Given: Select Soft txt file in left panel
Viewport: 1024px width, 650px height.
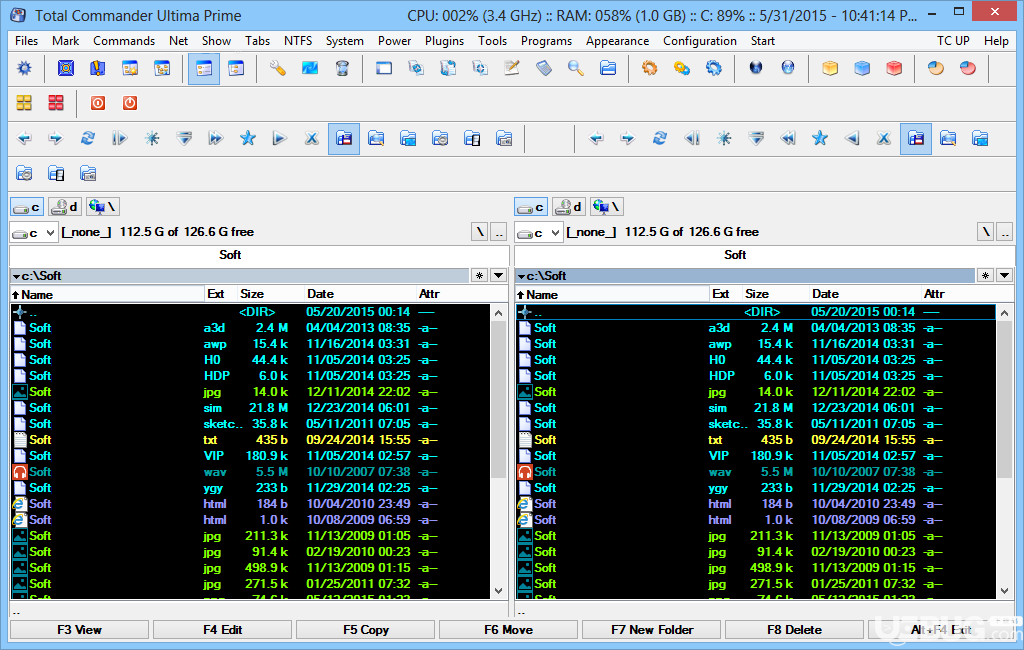Looking at the screenshot, I should [x=250, y=440].
